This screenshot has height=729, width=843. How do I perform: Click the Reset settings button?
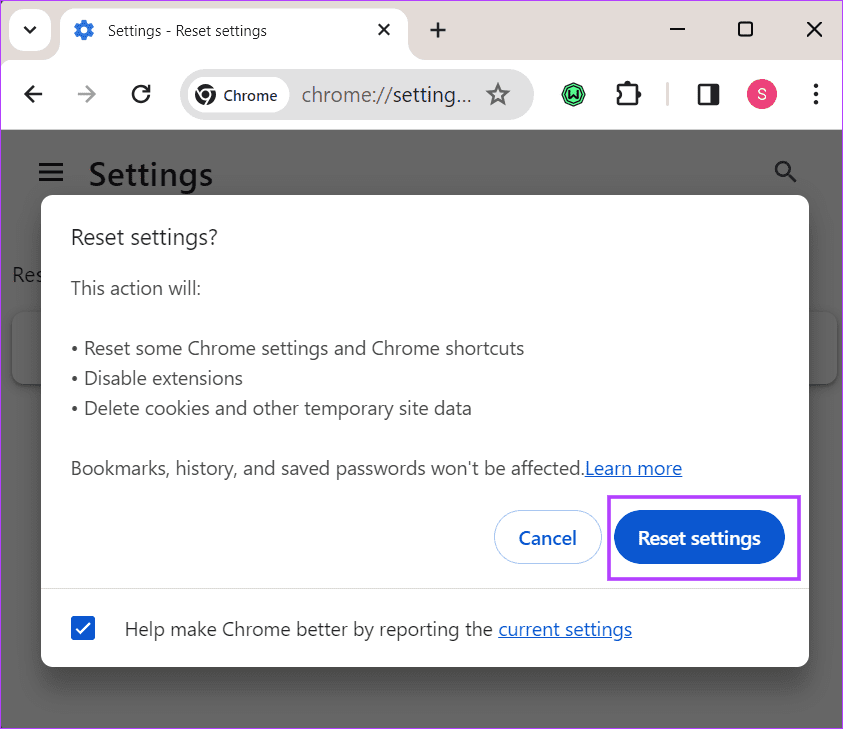(699, 537)
